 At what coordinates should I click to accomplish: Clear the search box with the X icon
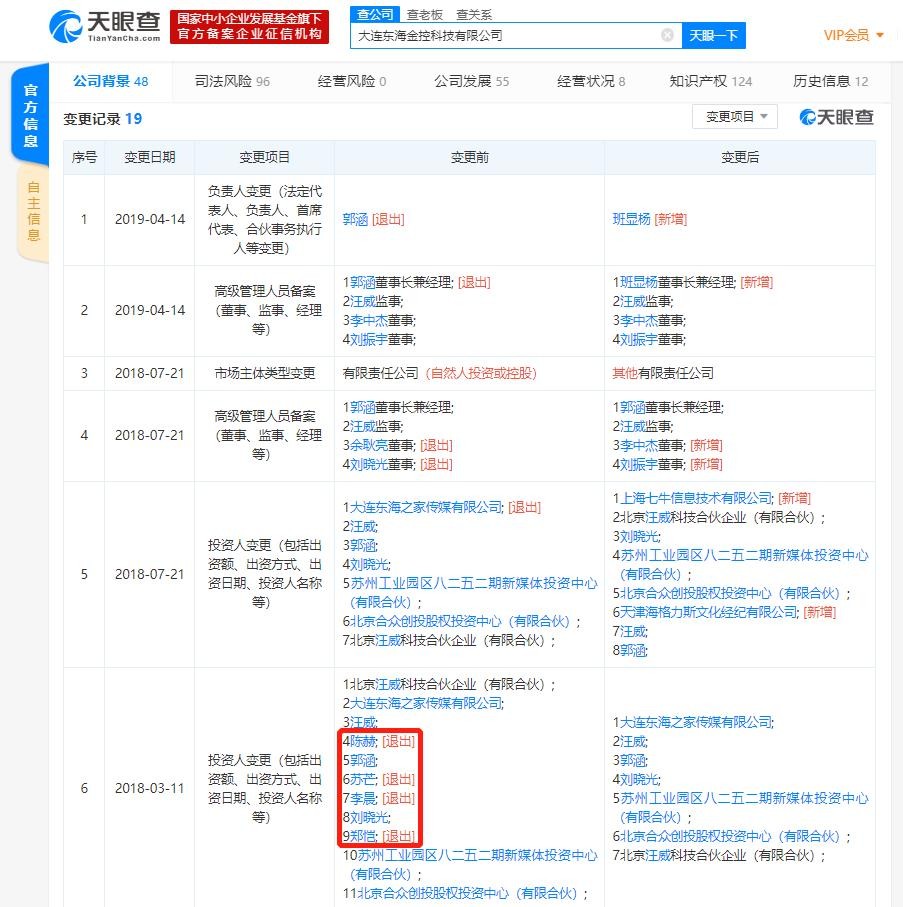pos(667,35)
